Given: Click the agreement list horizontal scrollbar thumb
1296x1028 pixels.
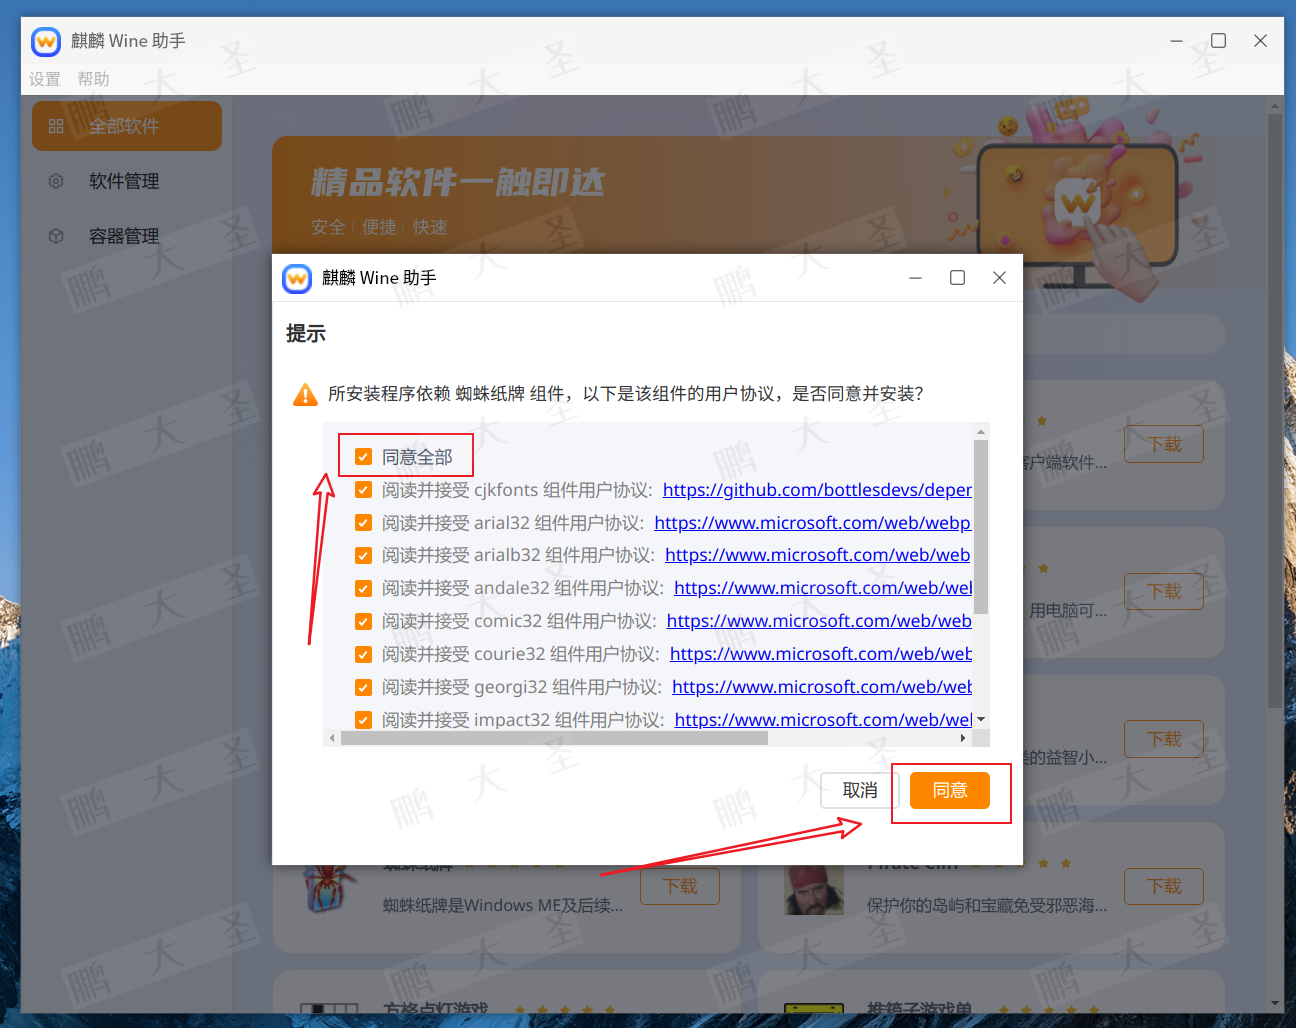Looking at the screenshot, I should click(x=554, y=738).
